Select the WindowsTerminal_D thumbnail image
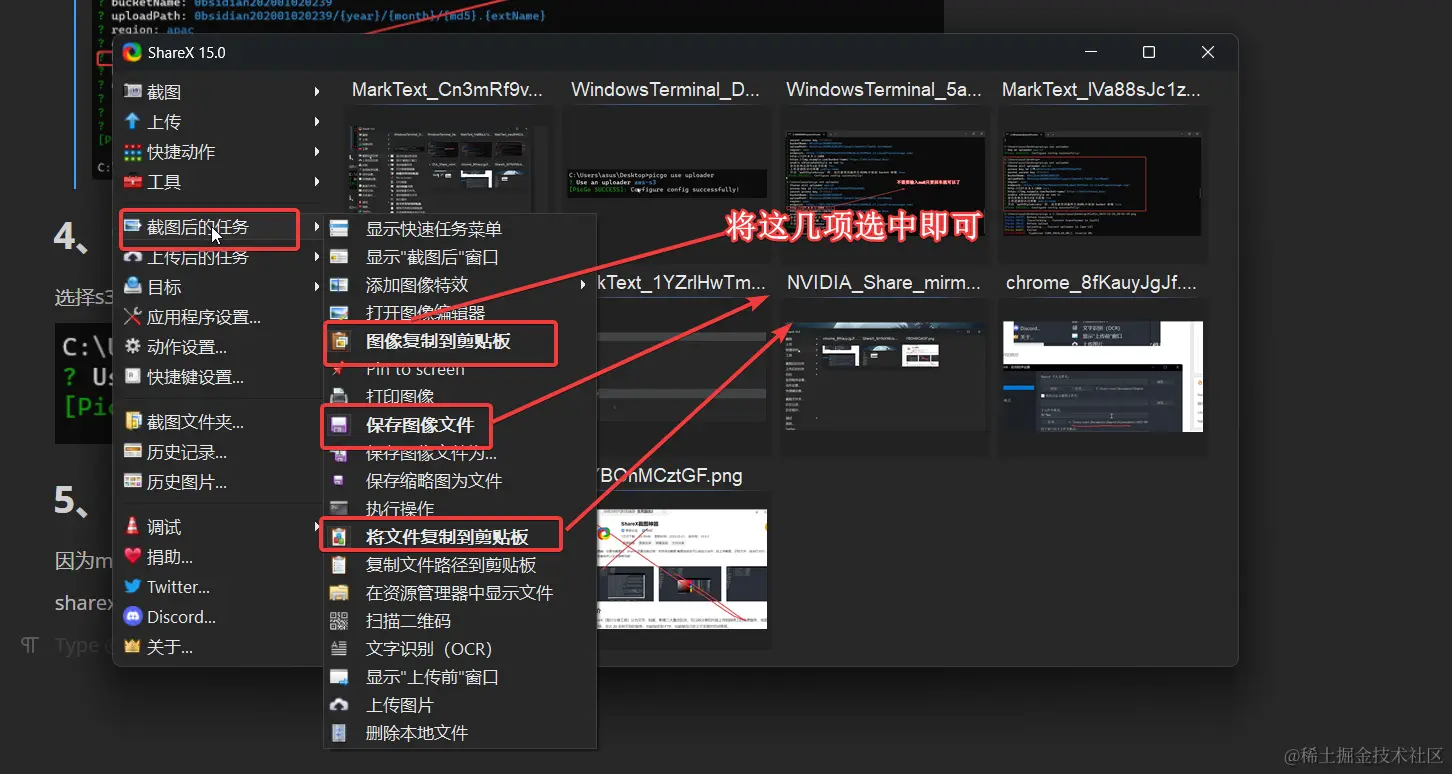1452x774 pixels. pyautogui.click(x=667, y=183)
